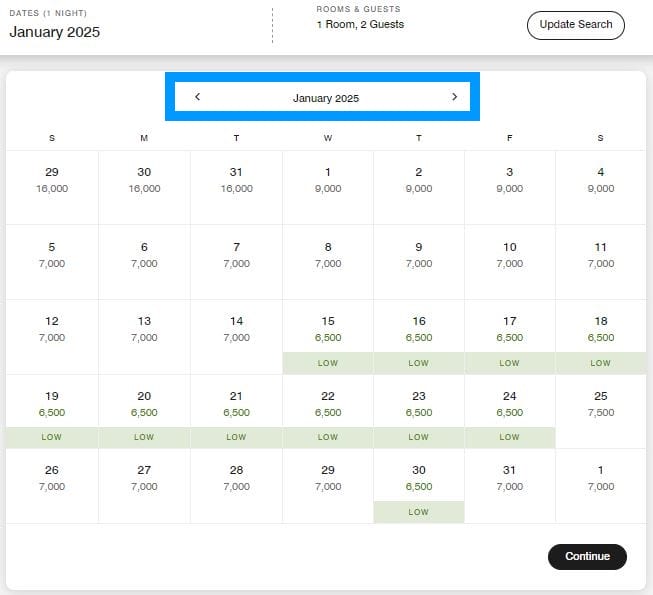
Task: Select January 1 priced 9,000
Action: click(328, 187)
